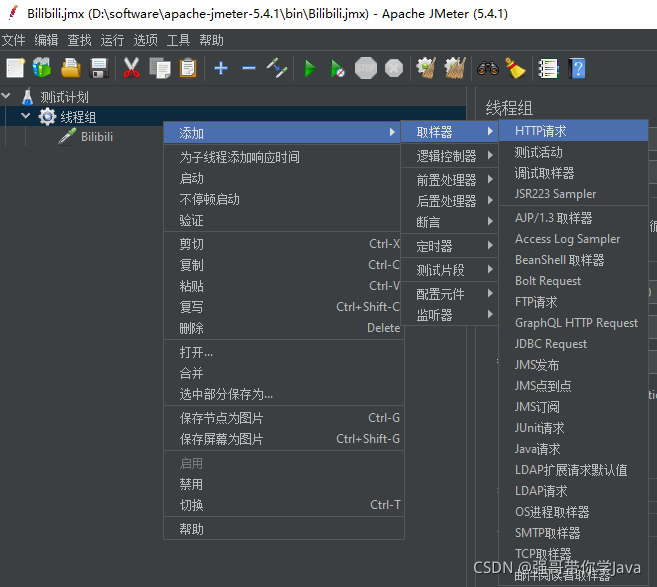
Task: Expand the 前置处理器 submenu
Action: pyautogui.click(x=450, y=180)
